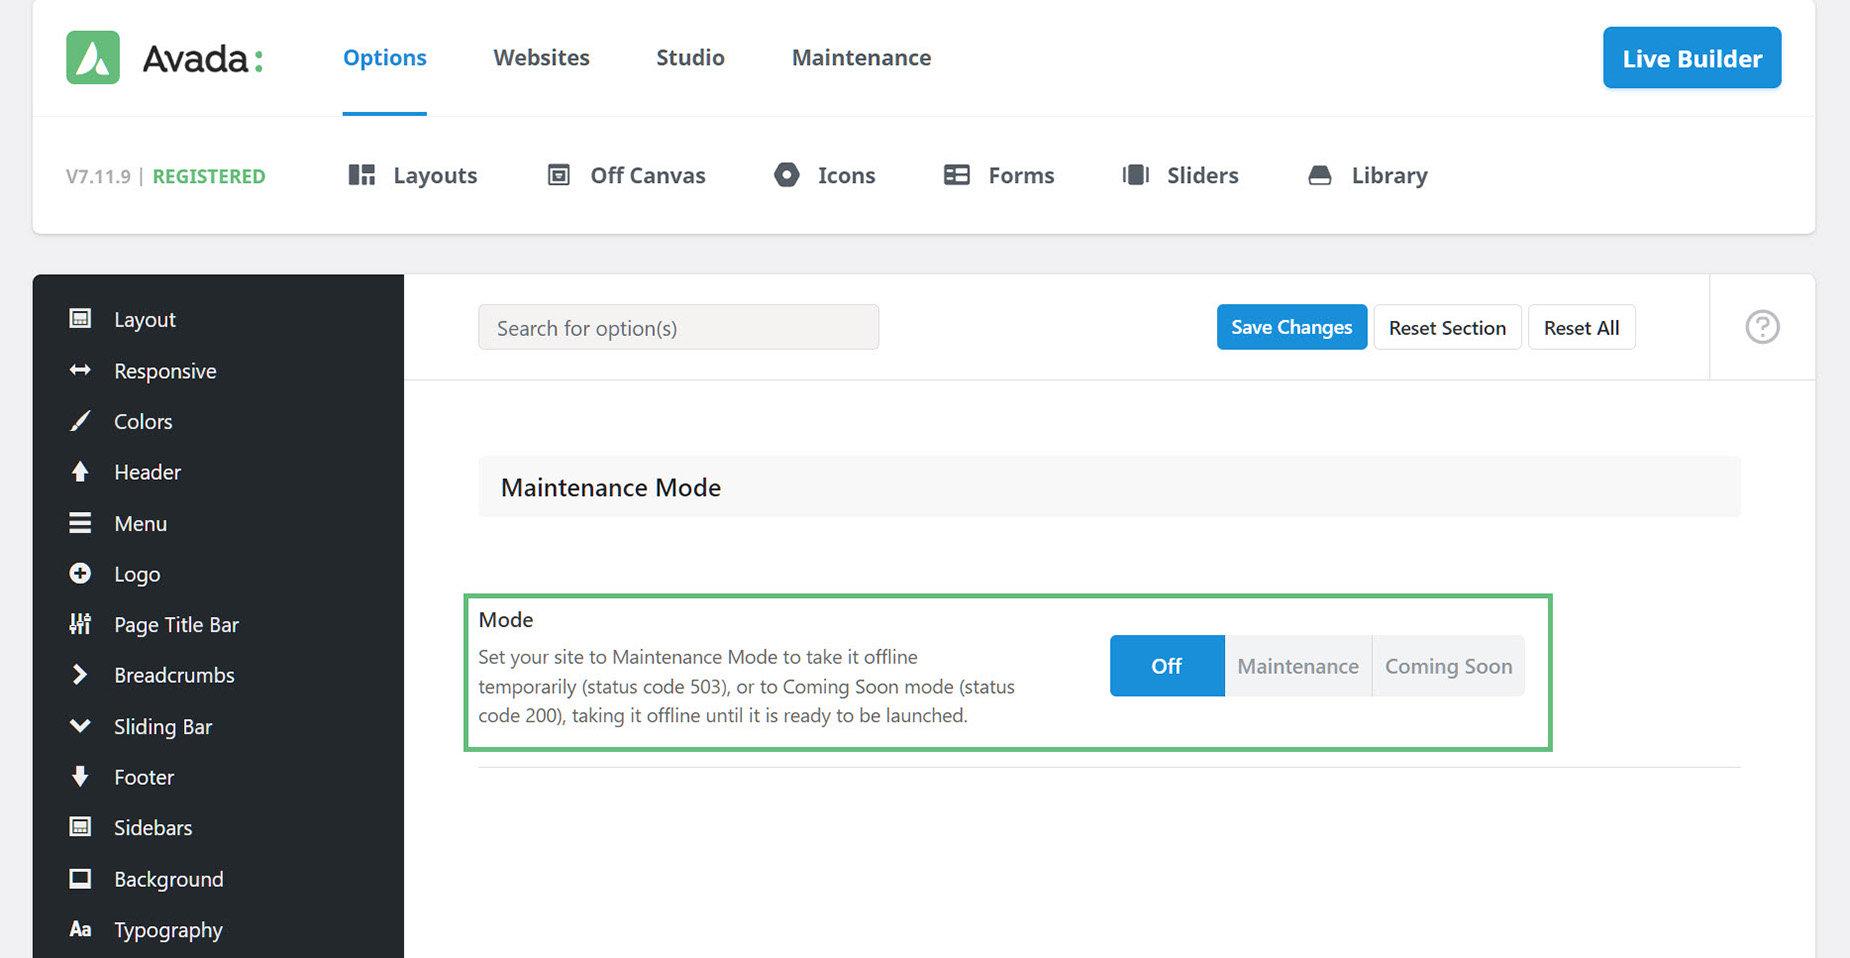
Task: Click the Colors brush icon in sidebar
Action: 80,421
